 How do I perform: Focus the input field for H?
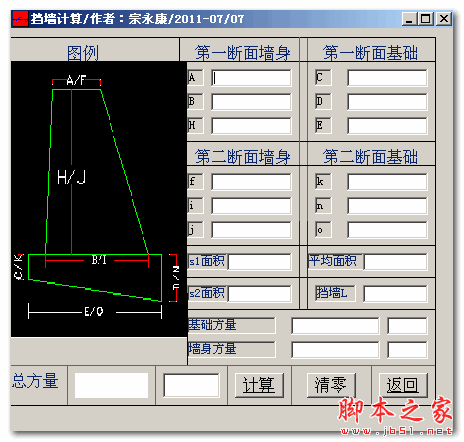coord(251,126)
